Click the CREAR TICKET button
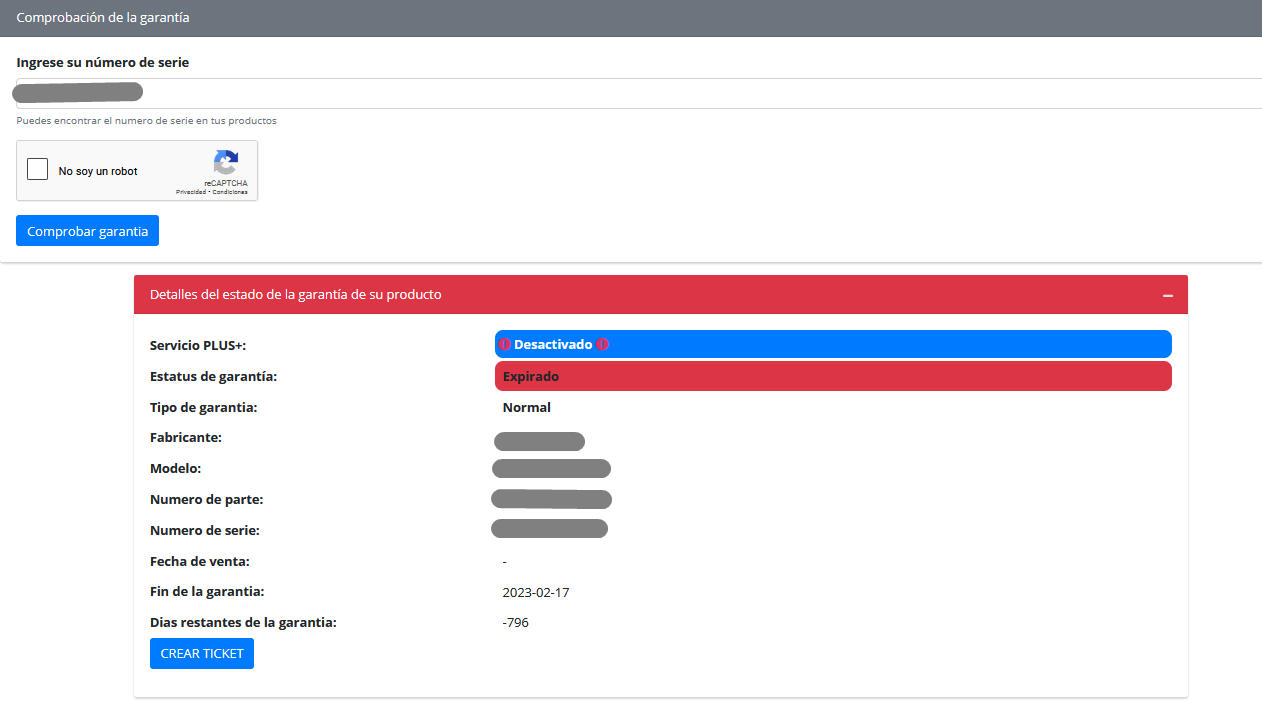1262x707 pixels. (x=202, y=654)
